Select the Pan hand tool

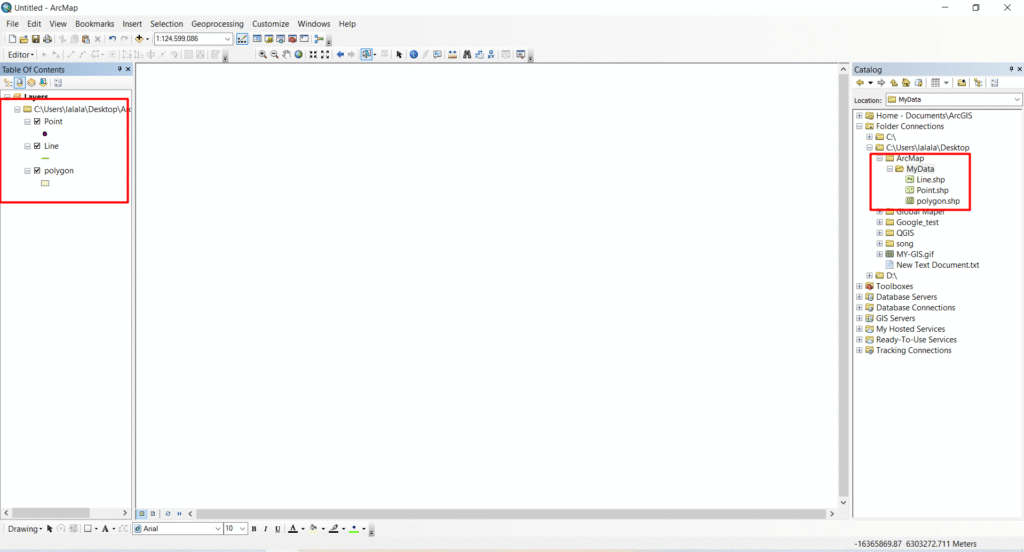coord(286,55)
